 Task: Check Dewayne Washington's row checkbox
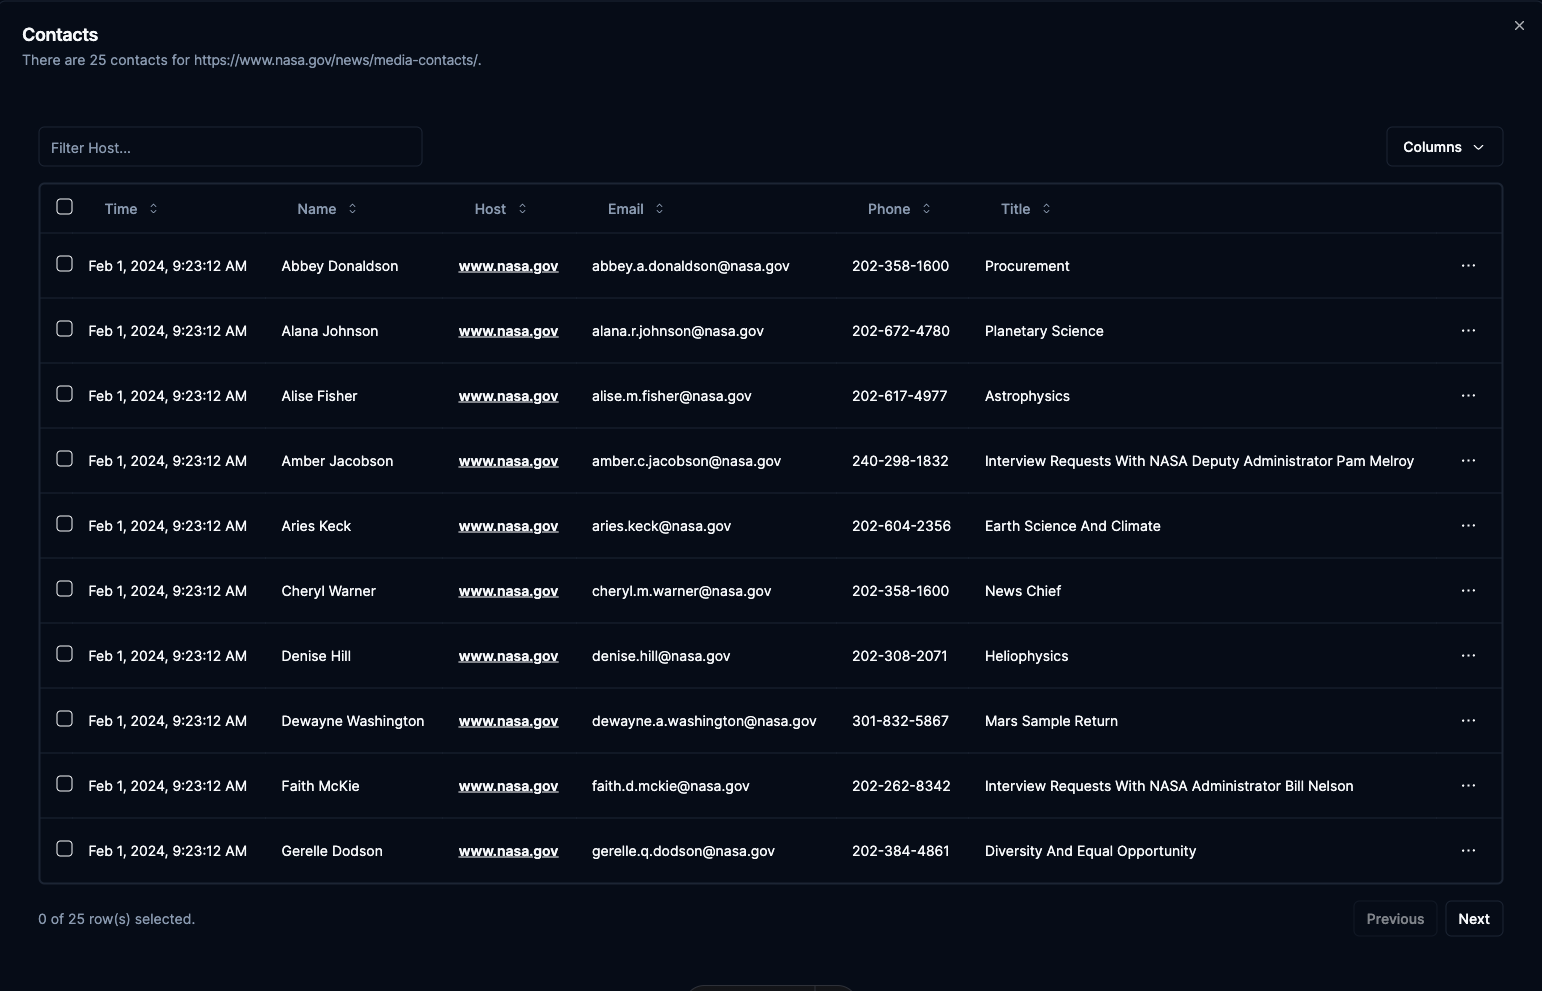tap(64, 718)
